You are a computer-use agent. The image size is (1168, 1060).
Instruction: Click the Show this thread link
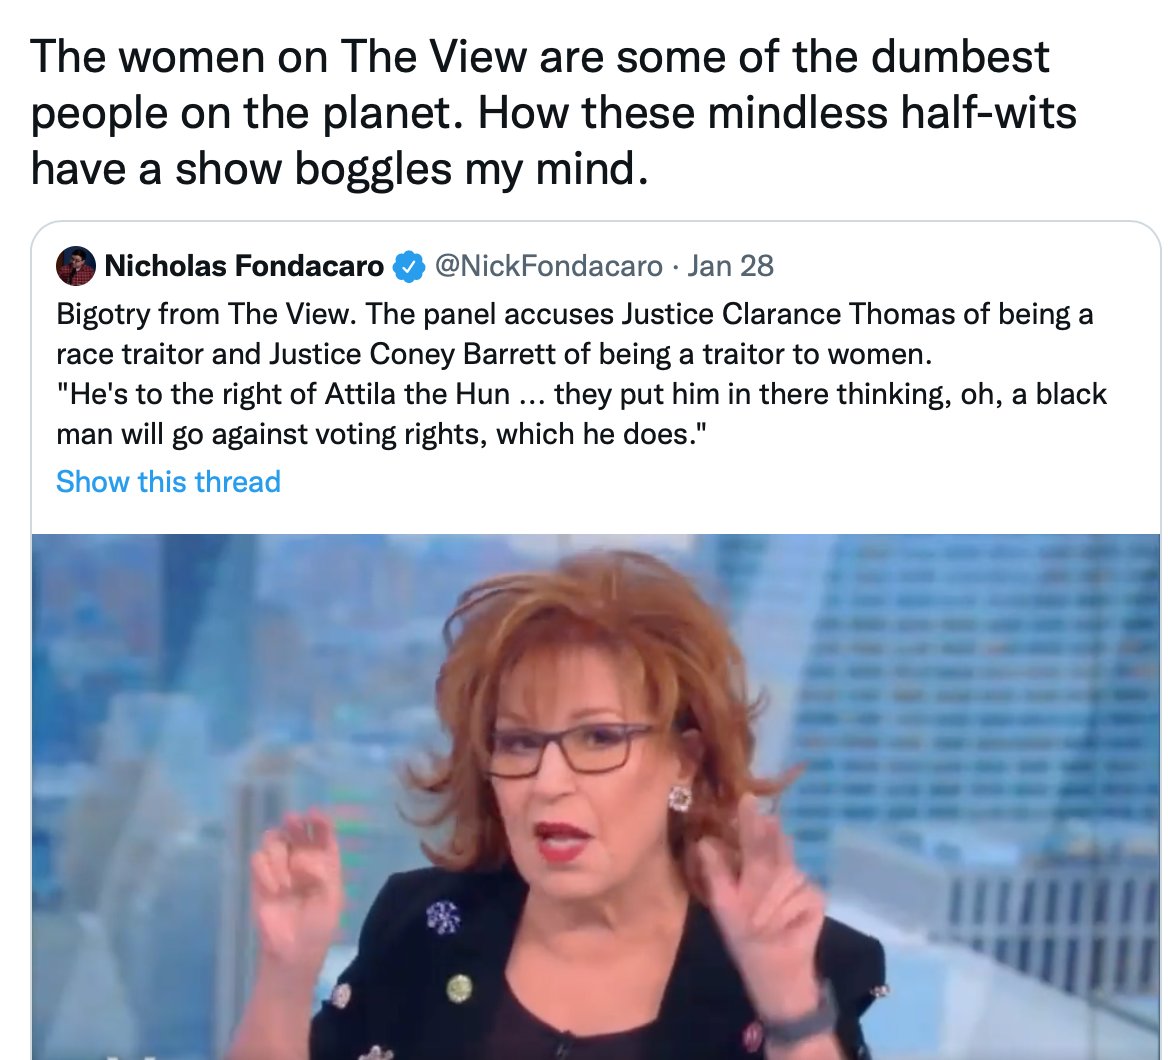tap(168, 481)
